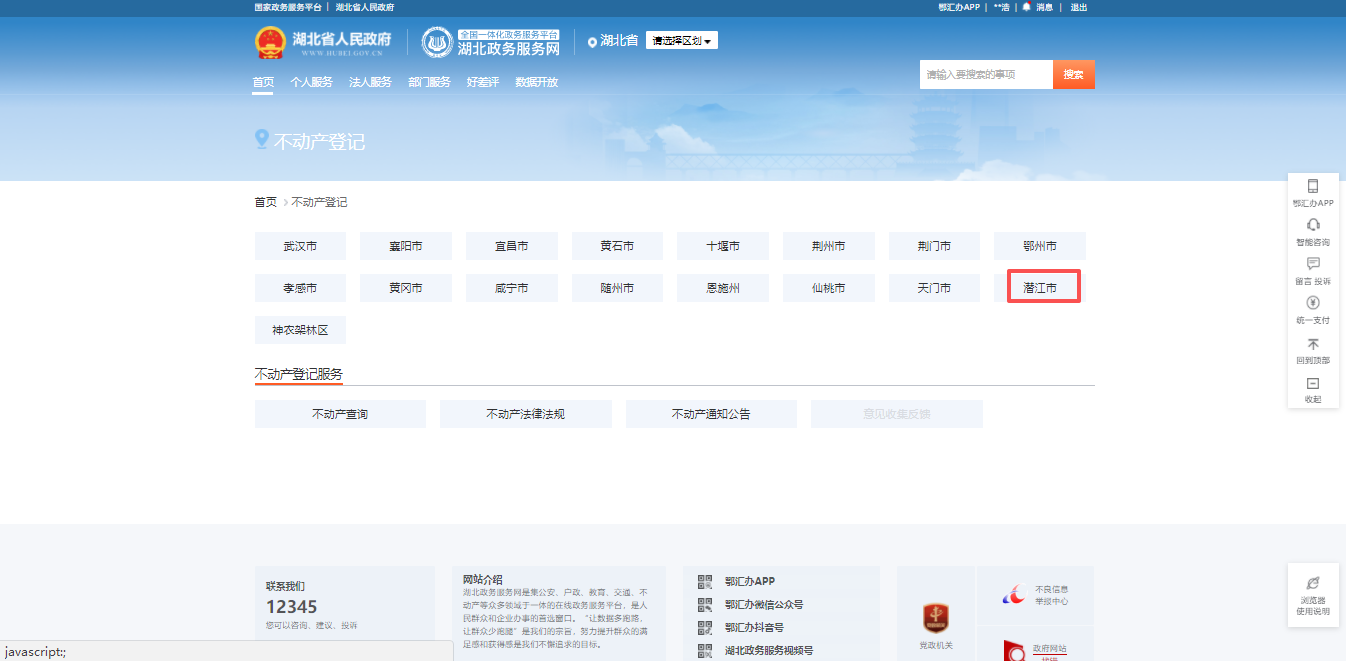Click the 党政机关 emblem icon in footer
Screen dimensions: 1346x661
pyautogui.click(x=935, y=617)
